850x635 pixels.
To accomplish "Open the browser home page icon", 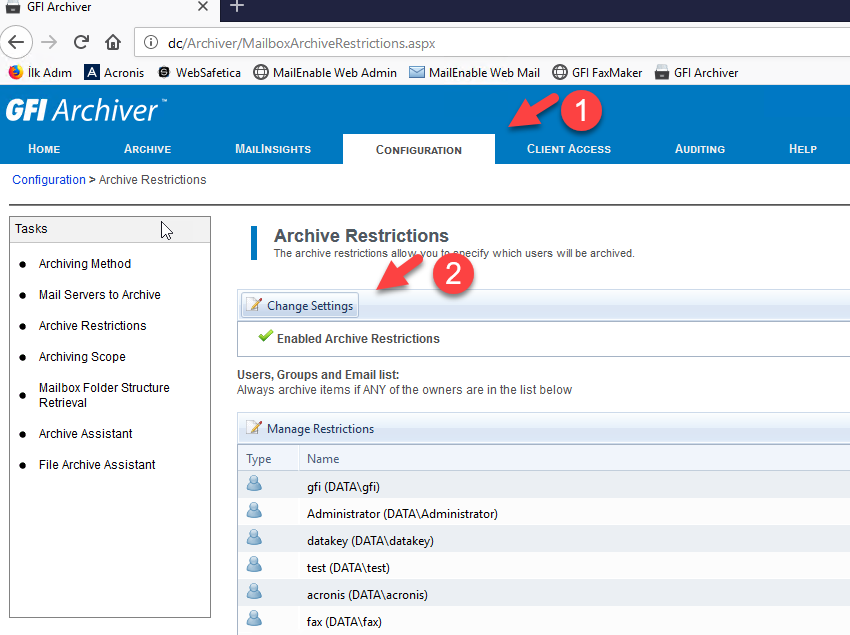I will [x=113, y=42].
